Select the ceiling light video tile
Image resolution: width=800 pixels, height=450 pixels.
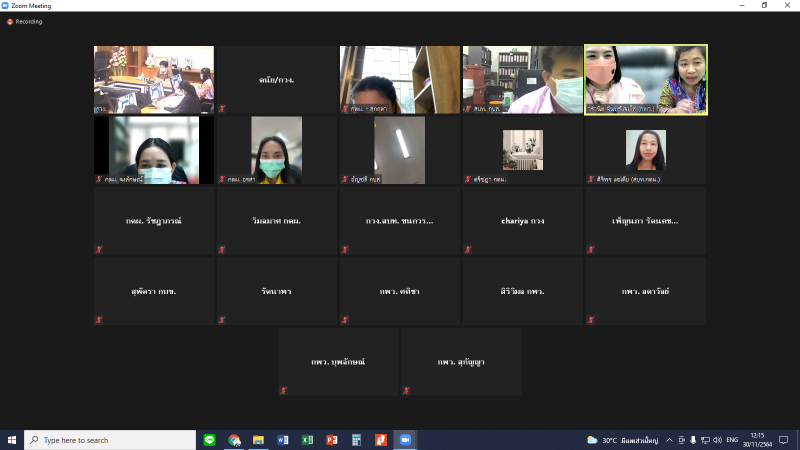400,150
